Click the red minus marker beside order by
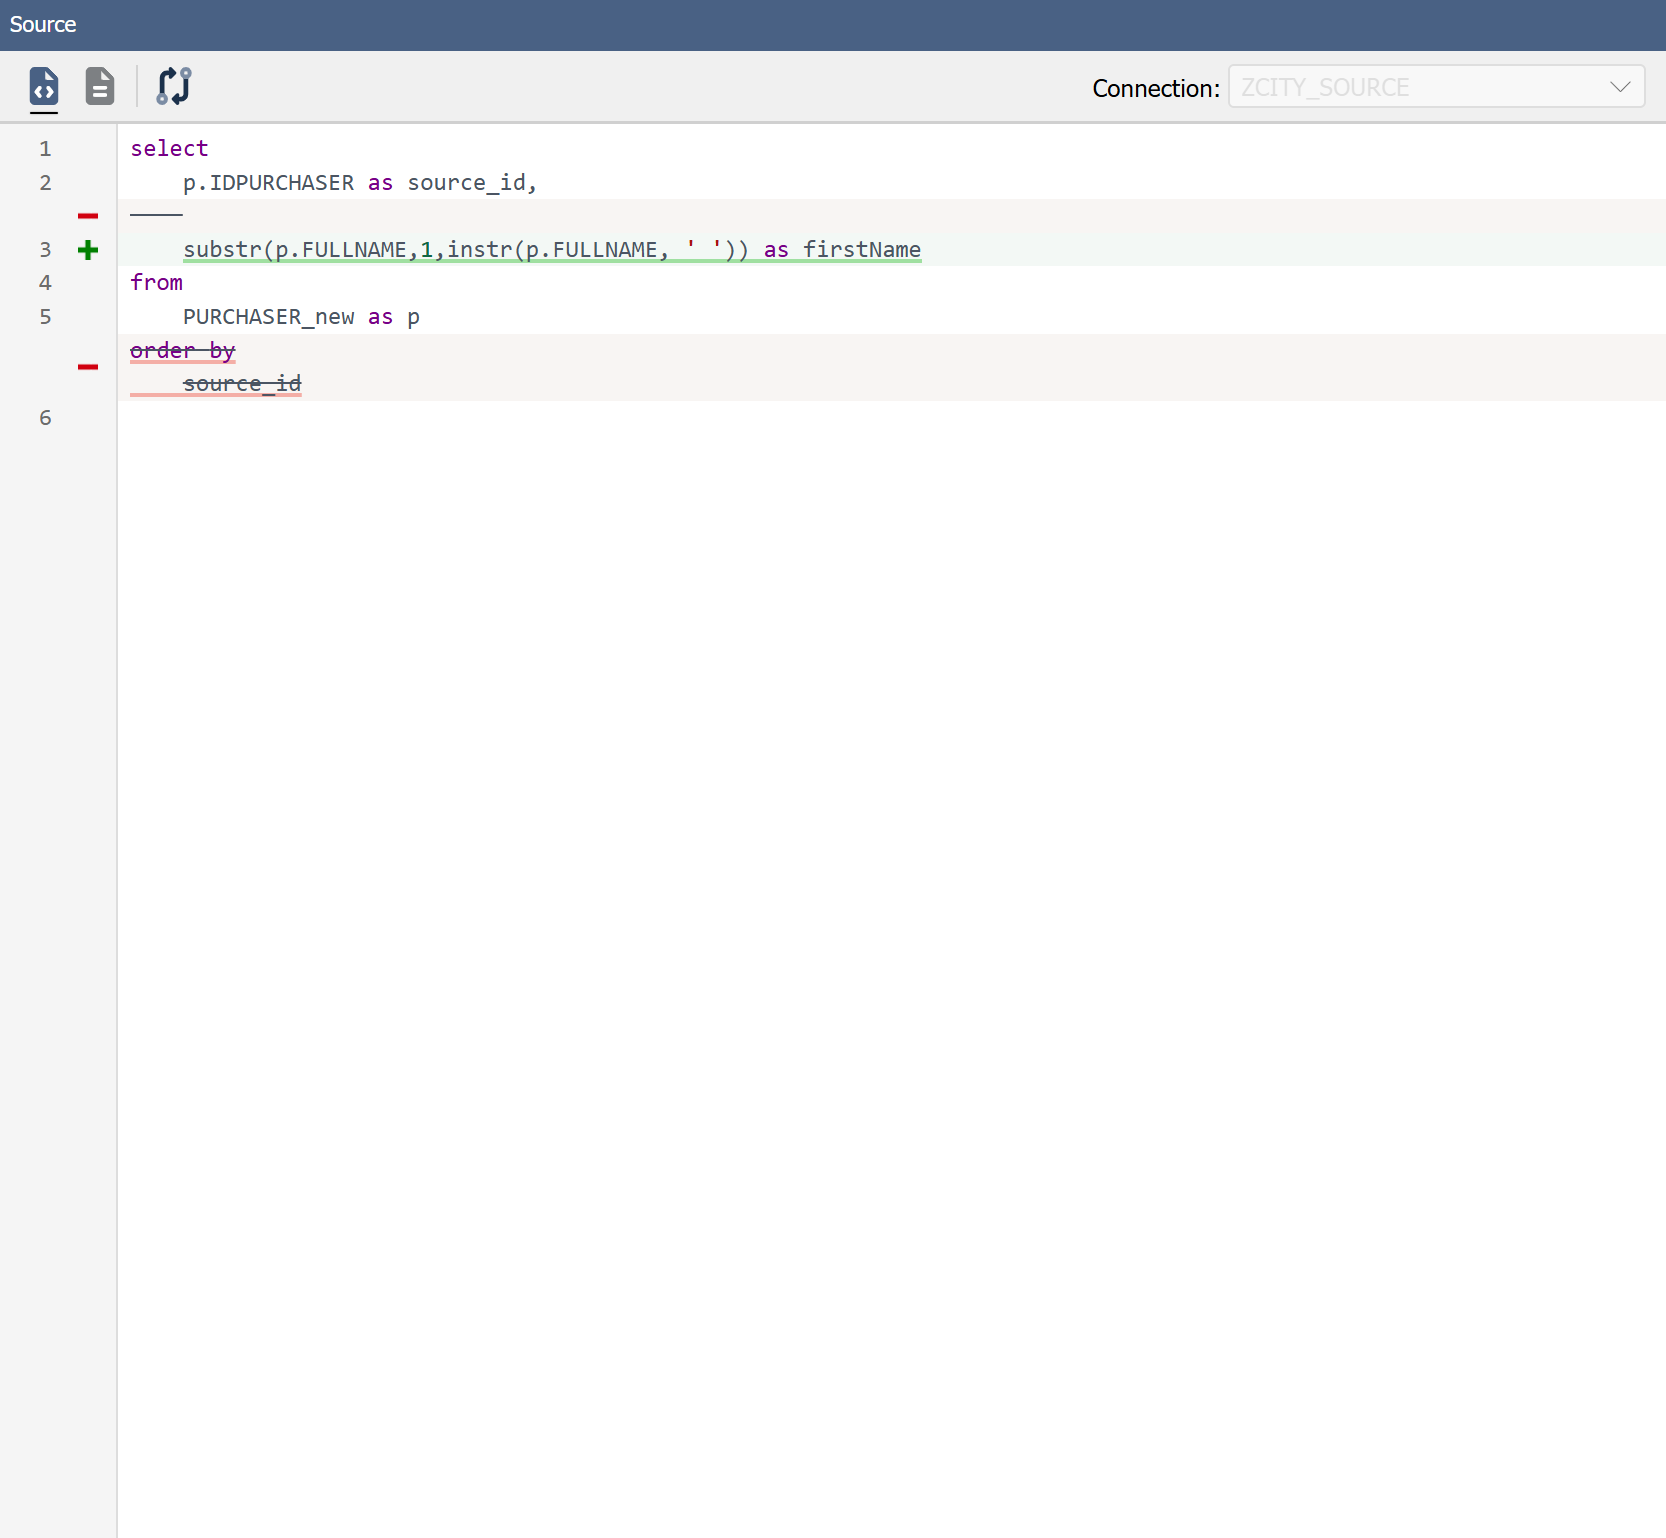 (88, 367)
